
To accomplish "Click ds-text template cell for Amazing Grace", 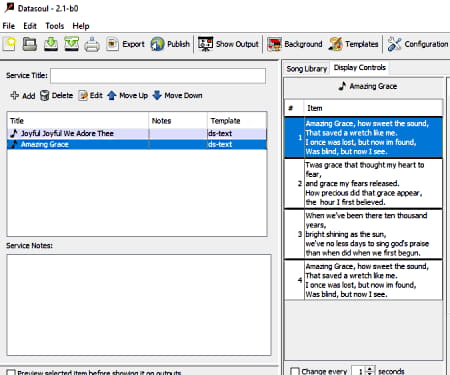I will (x=237, y=144).
